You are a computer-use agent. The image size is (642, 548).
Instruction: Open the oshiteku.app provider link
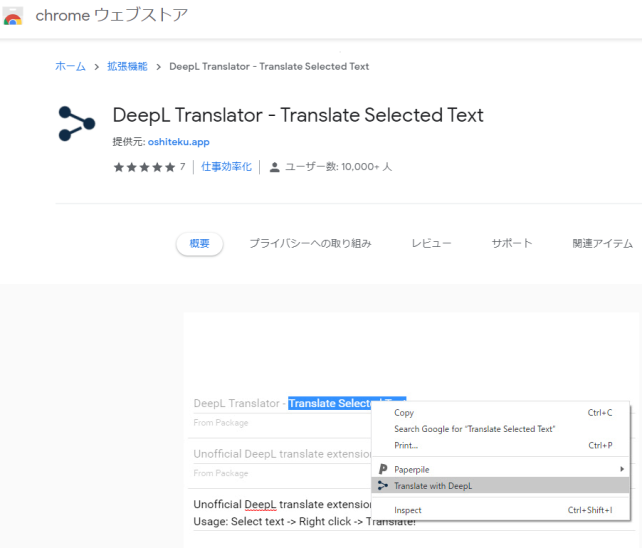pyautogui.click(x=179, y=142)
